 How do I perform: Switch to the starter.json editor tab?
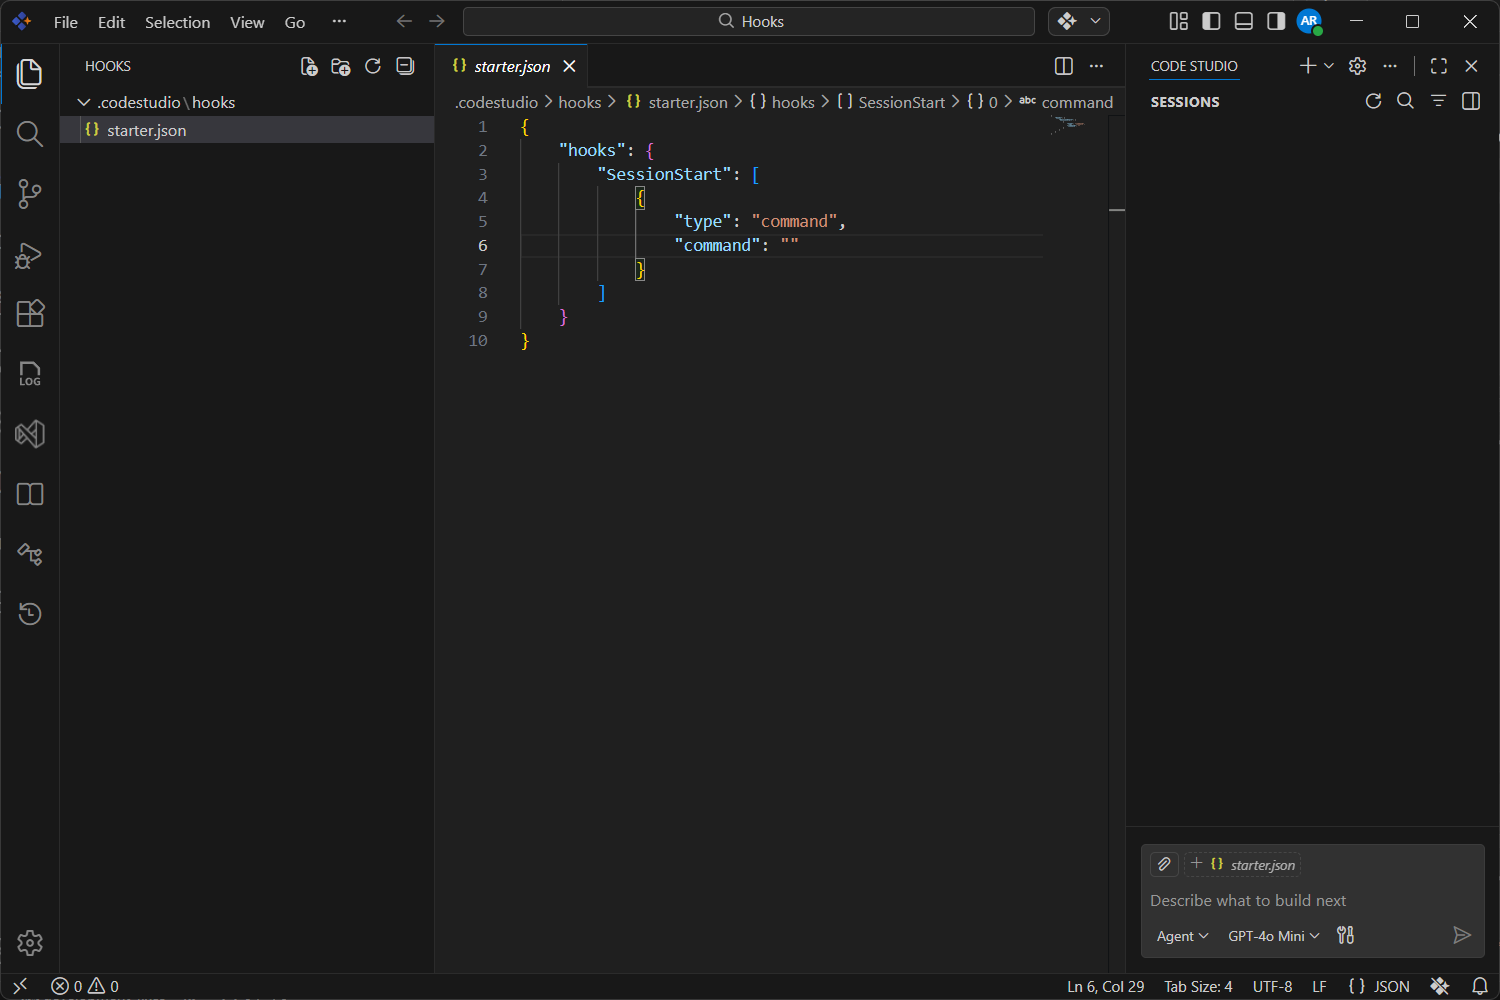[x=512, y=66]
